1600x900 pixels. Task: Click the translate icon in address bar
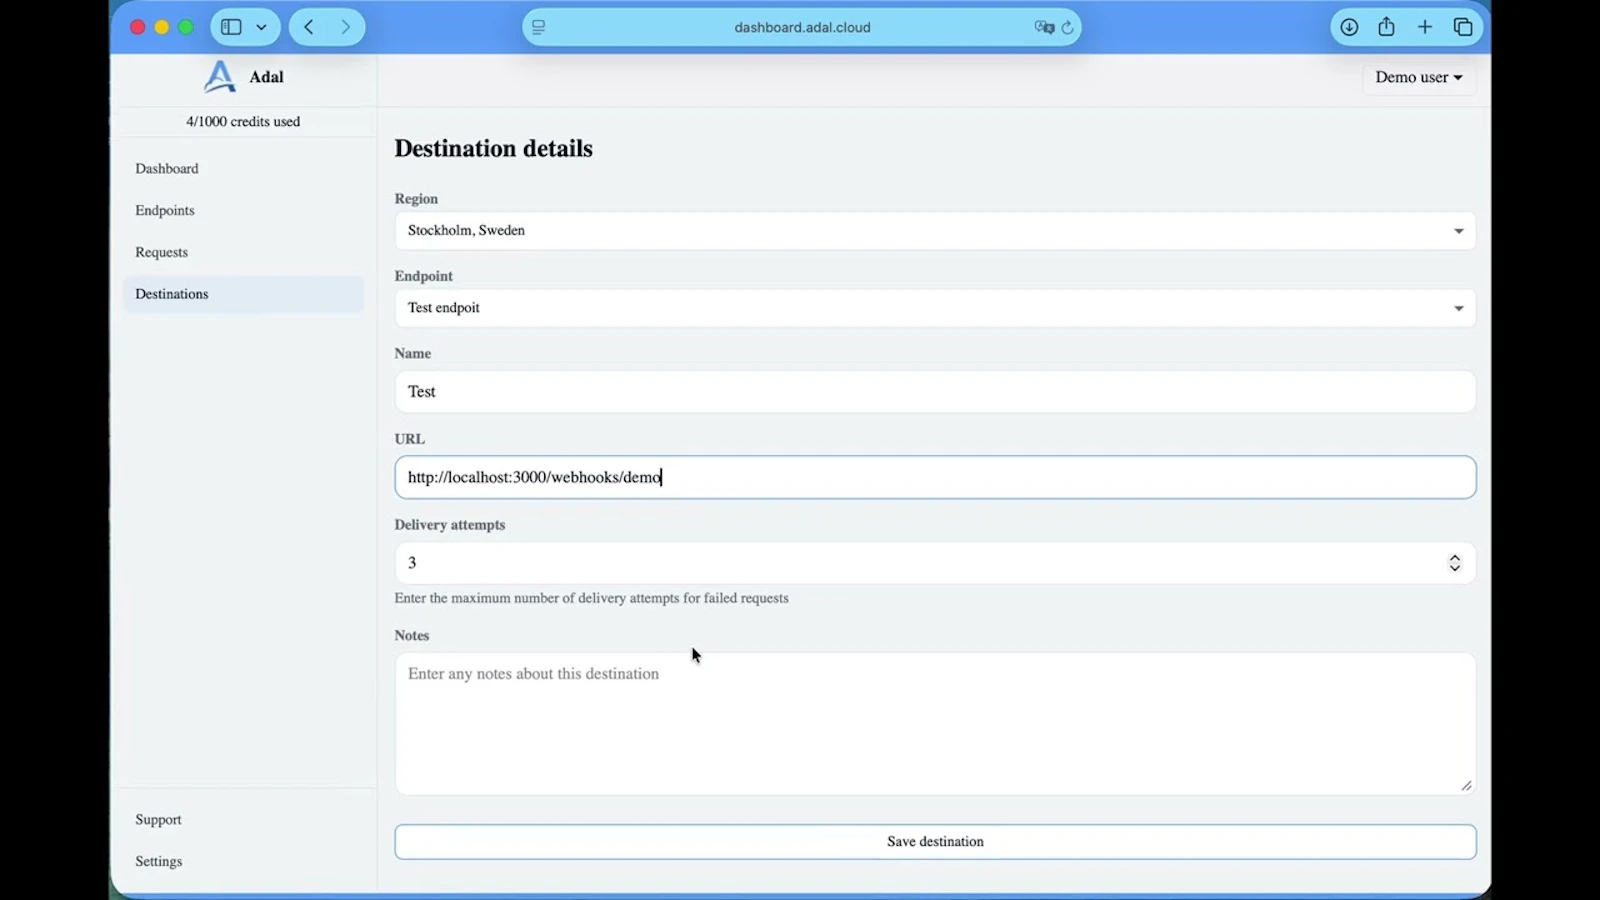pos(1044,27)
